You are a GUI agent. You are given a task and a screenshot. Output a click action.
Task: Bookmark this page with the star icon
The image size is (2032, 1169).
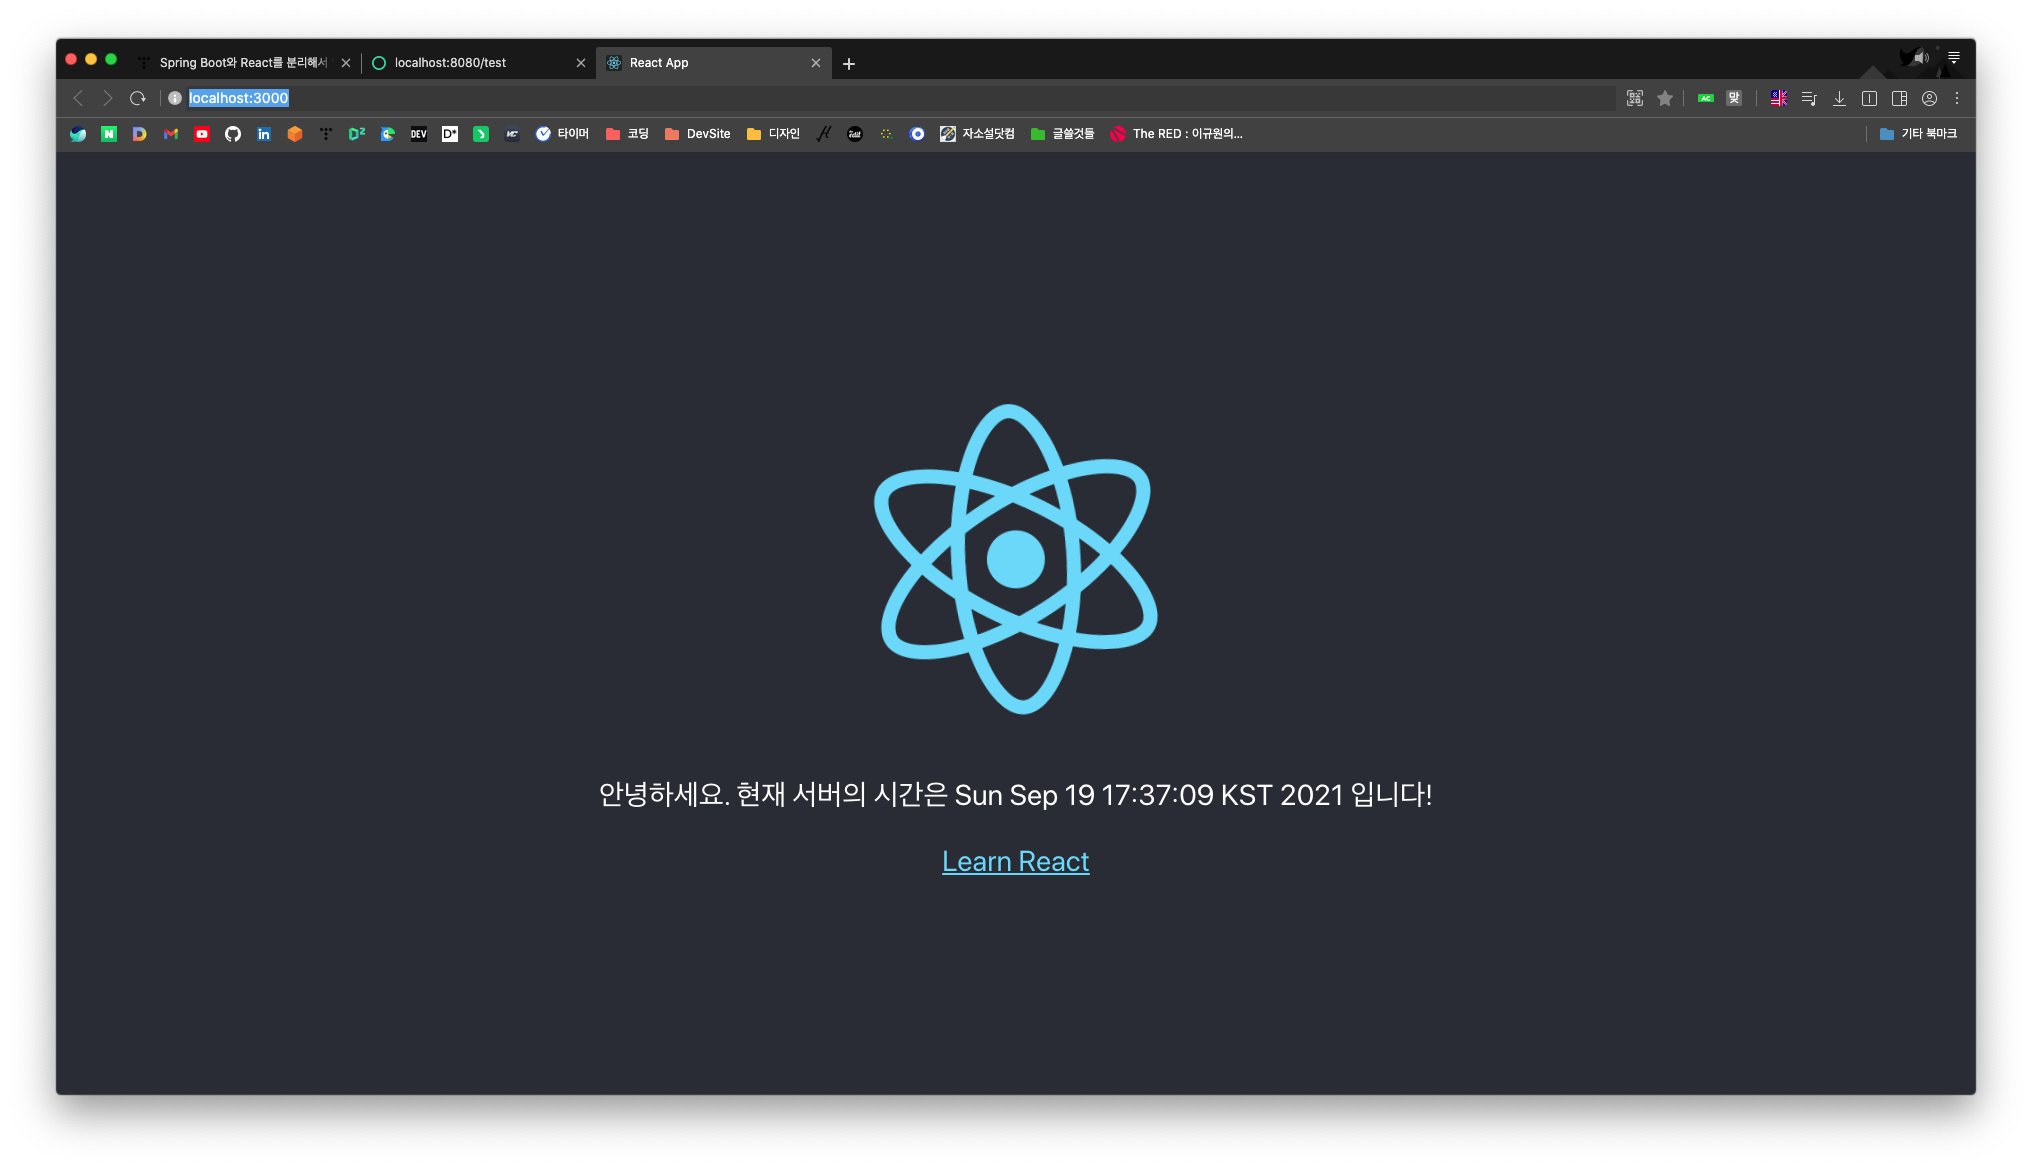coord(1665,98)
